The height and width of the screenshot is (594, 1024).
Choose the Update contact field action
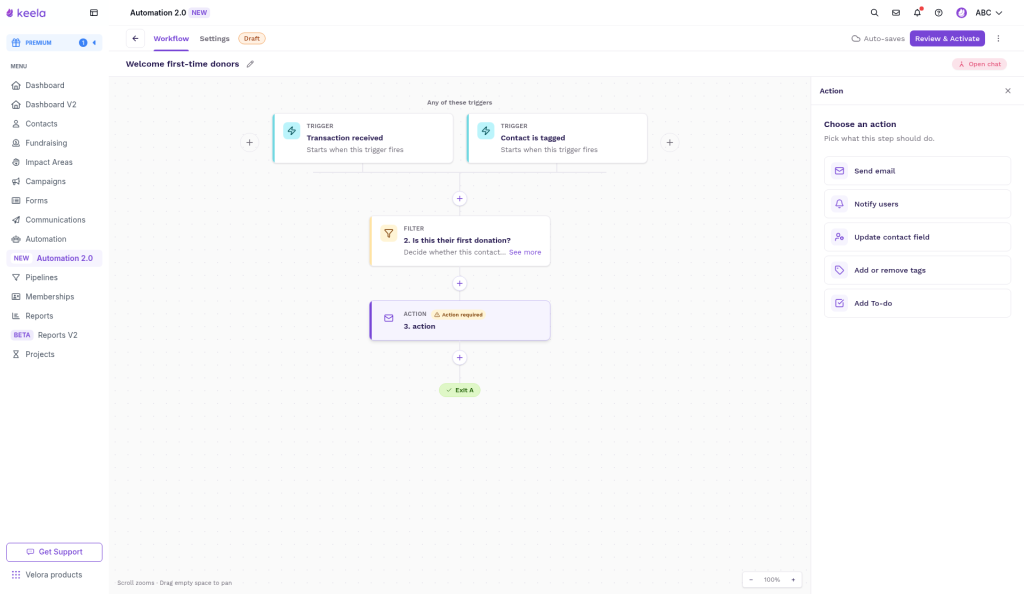[x=917, y=237]
